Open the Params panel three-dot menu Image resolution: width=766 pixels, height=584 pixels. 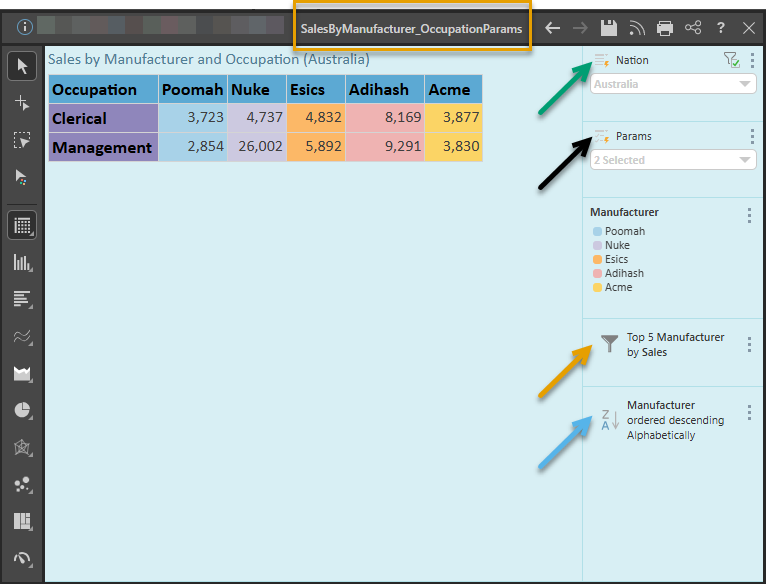[752, 136]
